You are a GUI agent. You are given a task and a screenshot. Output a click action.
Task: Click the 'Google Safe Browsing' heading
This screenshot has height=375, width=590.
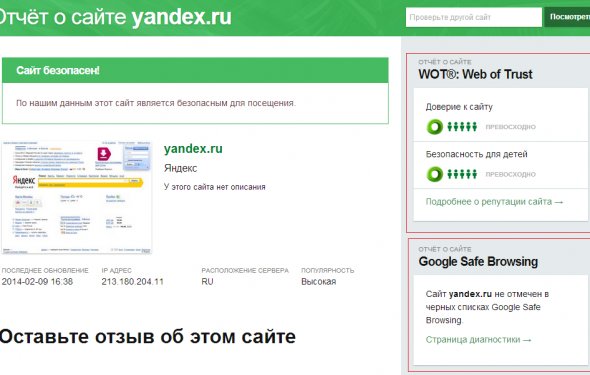(x=478, y=261)
